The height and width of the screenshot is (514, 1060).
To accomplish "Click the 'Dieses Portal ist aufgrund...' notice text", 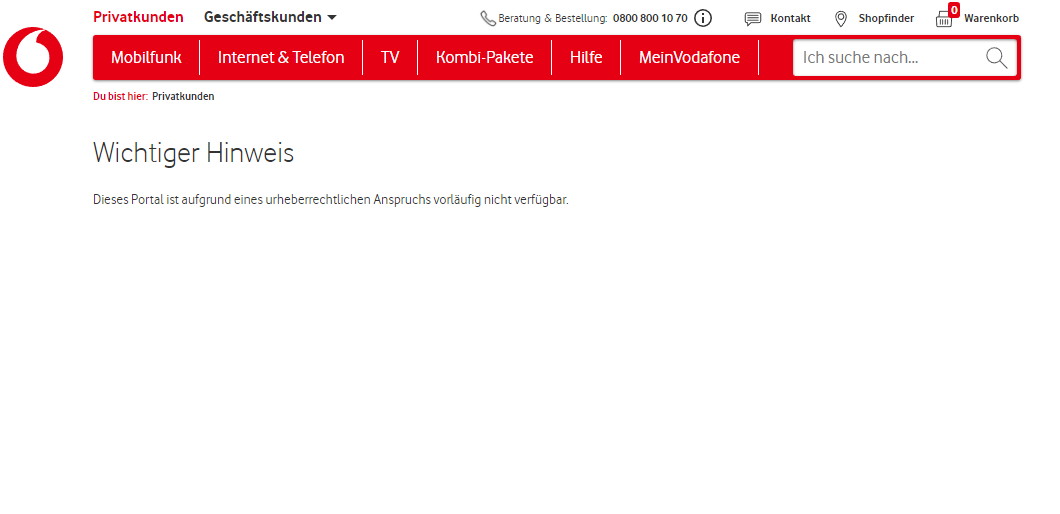I will click(x=331, y=200).
